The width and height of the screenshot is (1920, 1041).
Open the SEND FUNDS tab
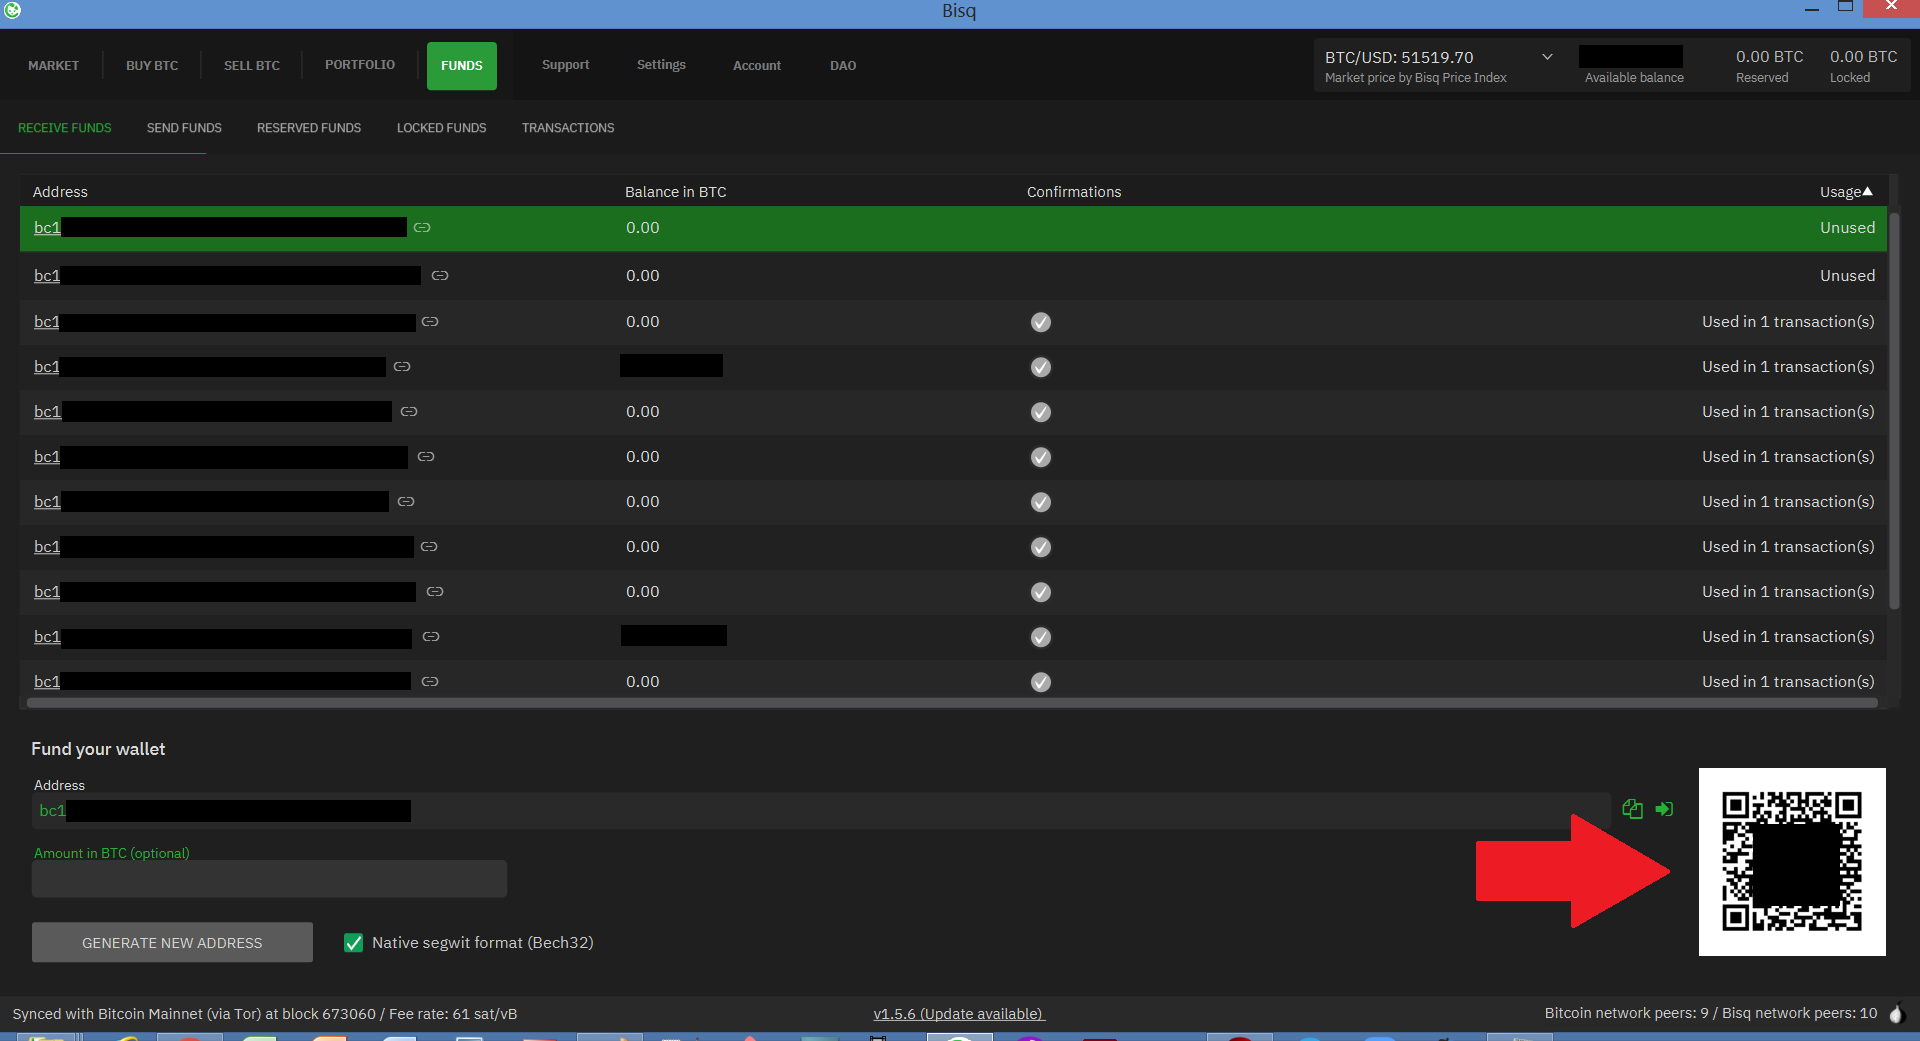pos(184,127)
